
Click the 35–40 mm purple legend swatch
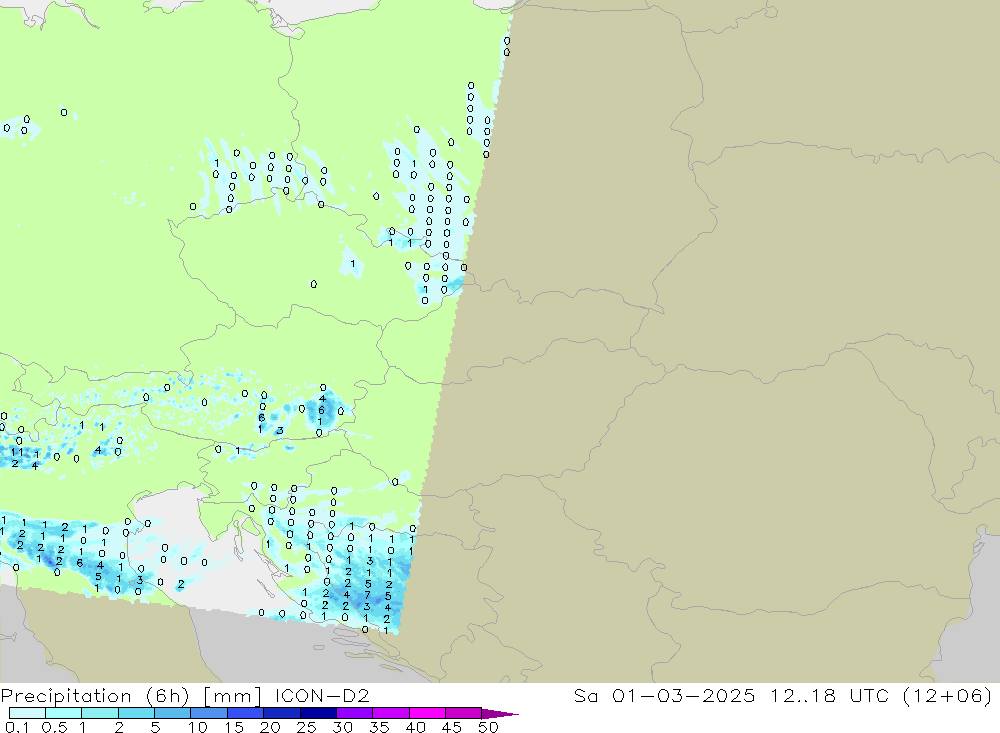pyautogui.click(x=391, y=713)
